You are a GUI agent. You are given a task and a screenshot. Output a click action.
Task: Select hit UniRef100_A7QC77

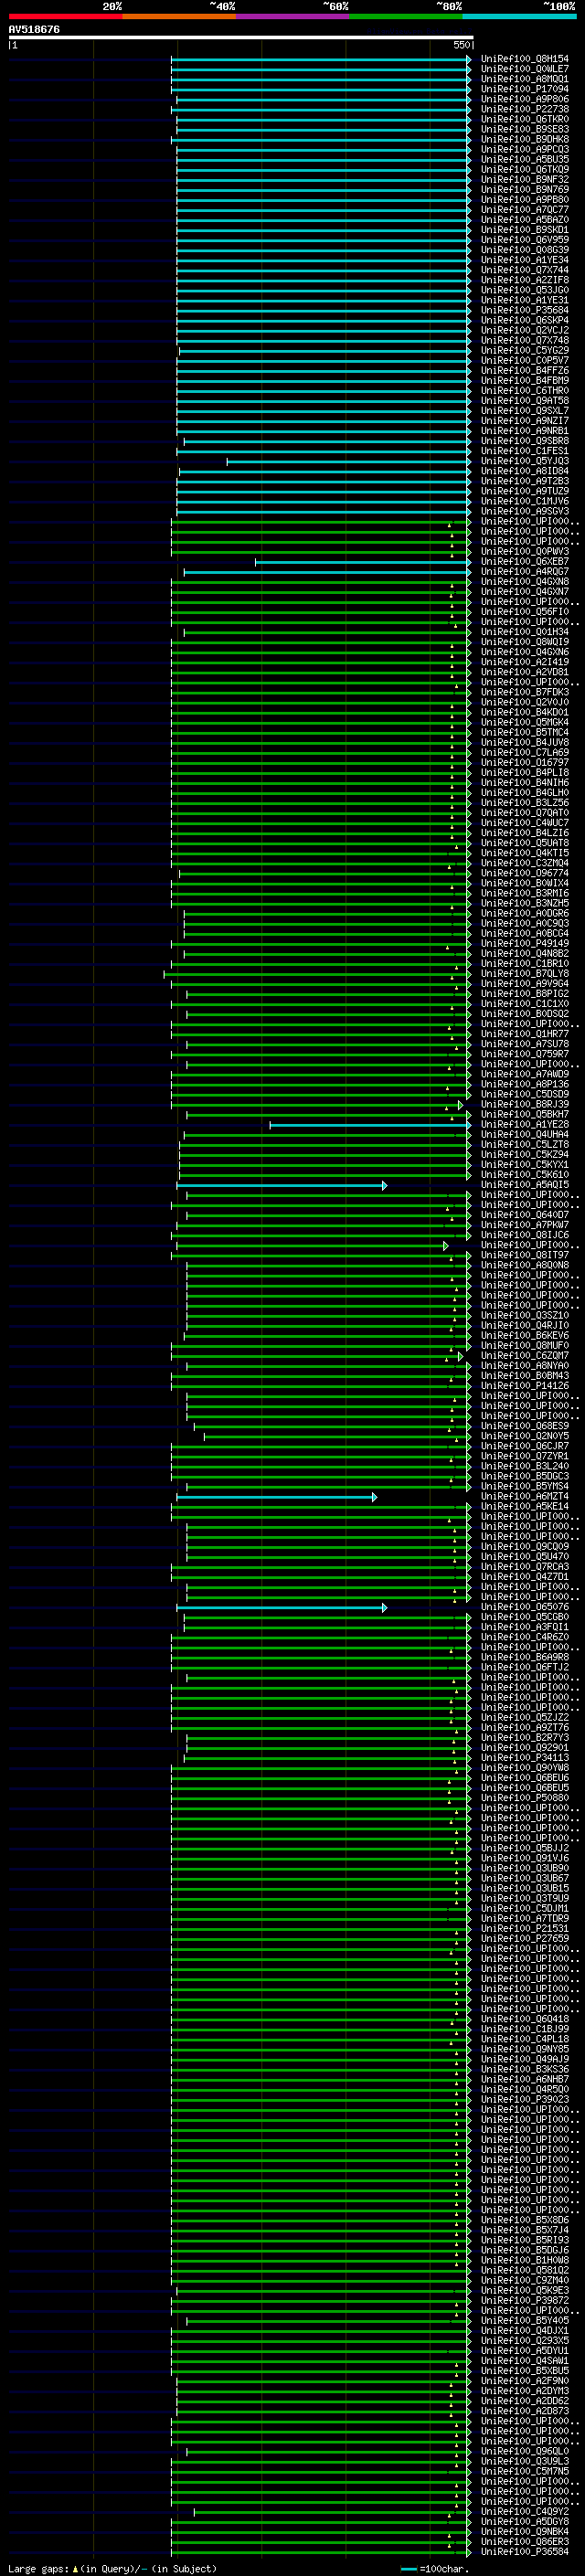(525, 210)
